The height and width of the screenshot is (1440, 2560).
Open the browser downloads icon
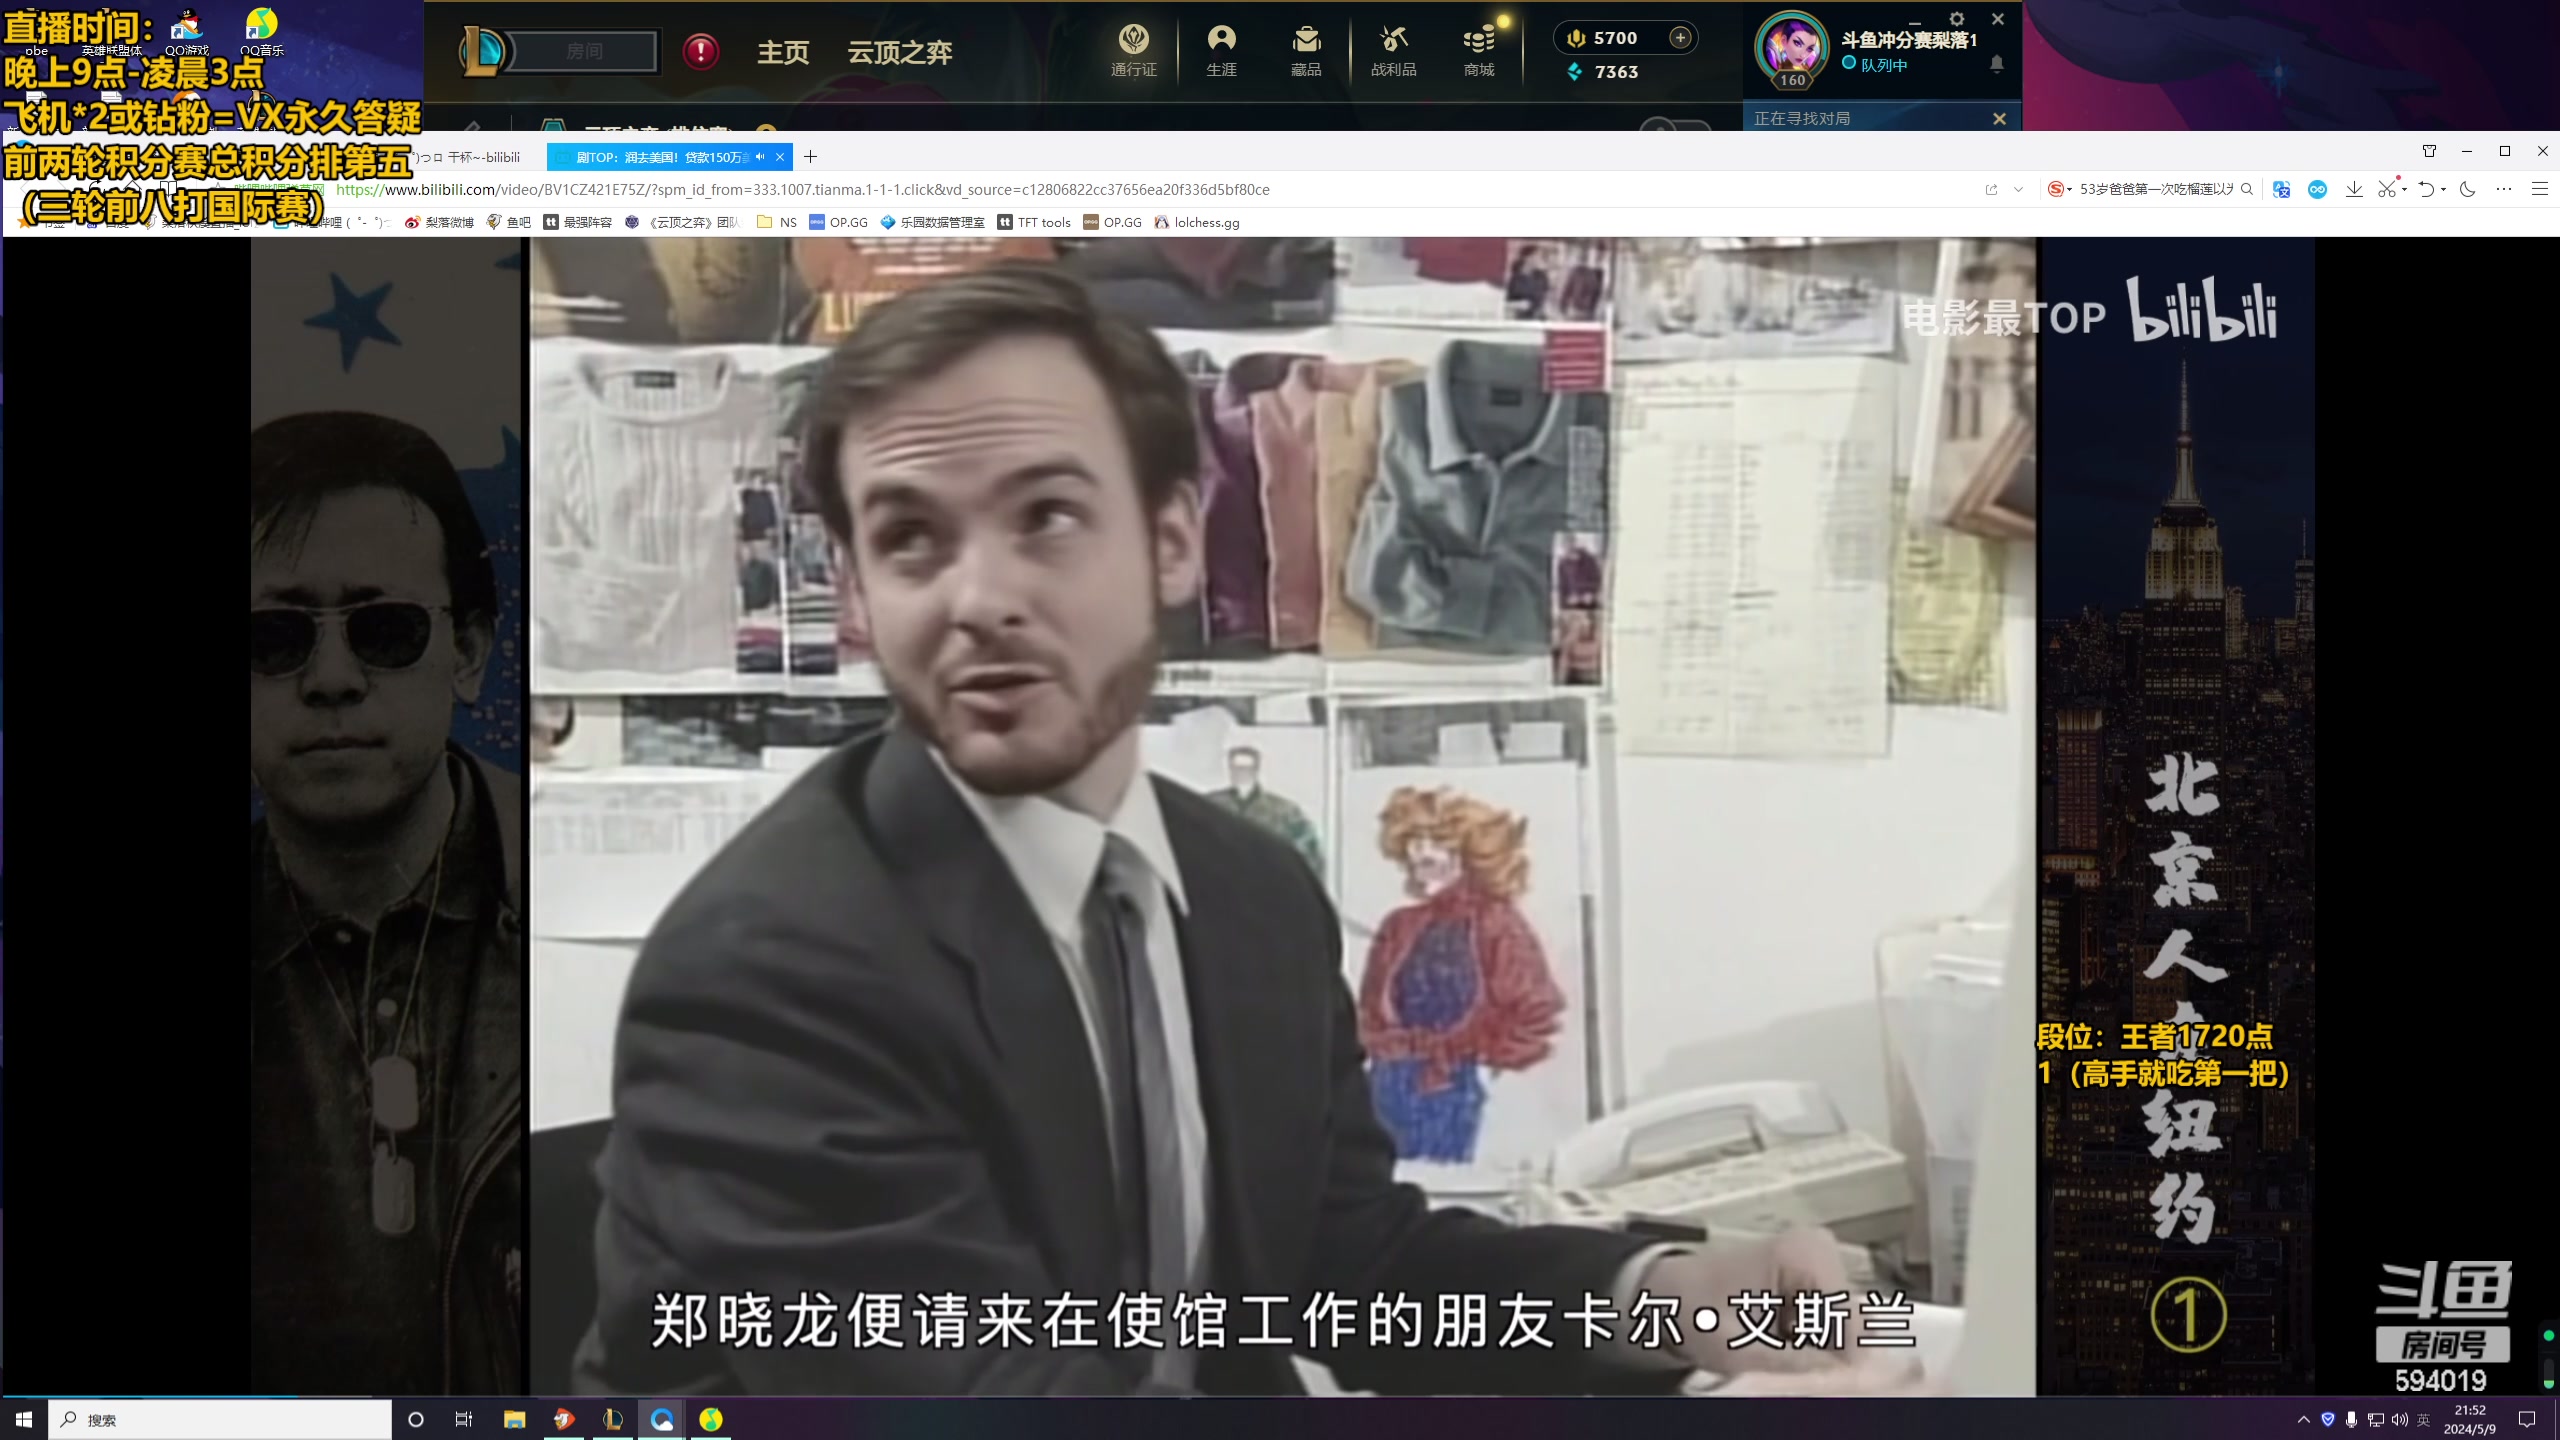click(2354, 189)
